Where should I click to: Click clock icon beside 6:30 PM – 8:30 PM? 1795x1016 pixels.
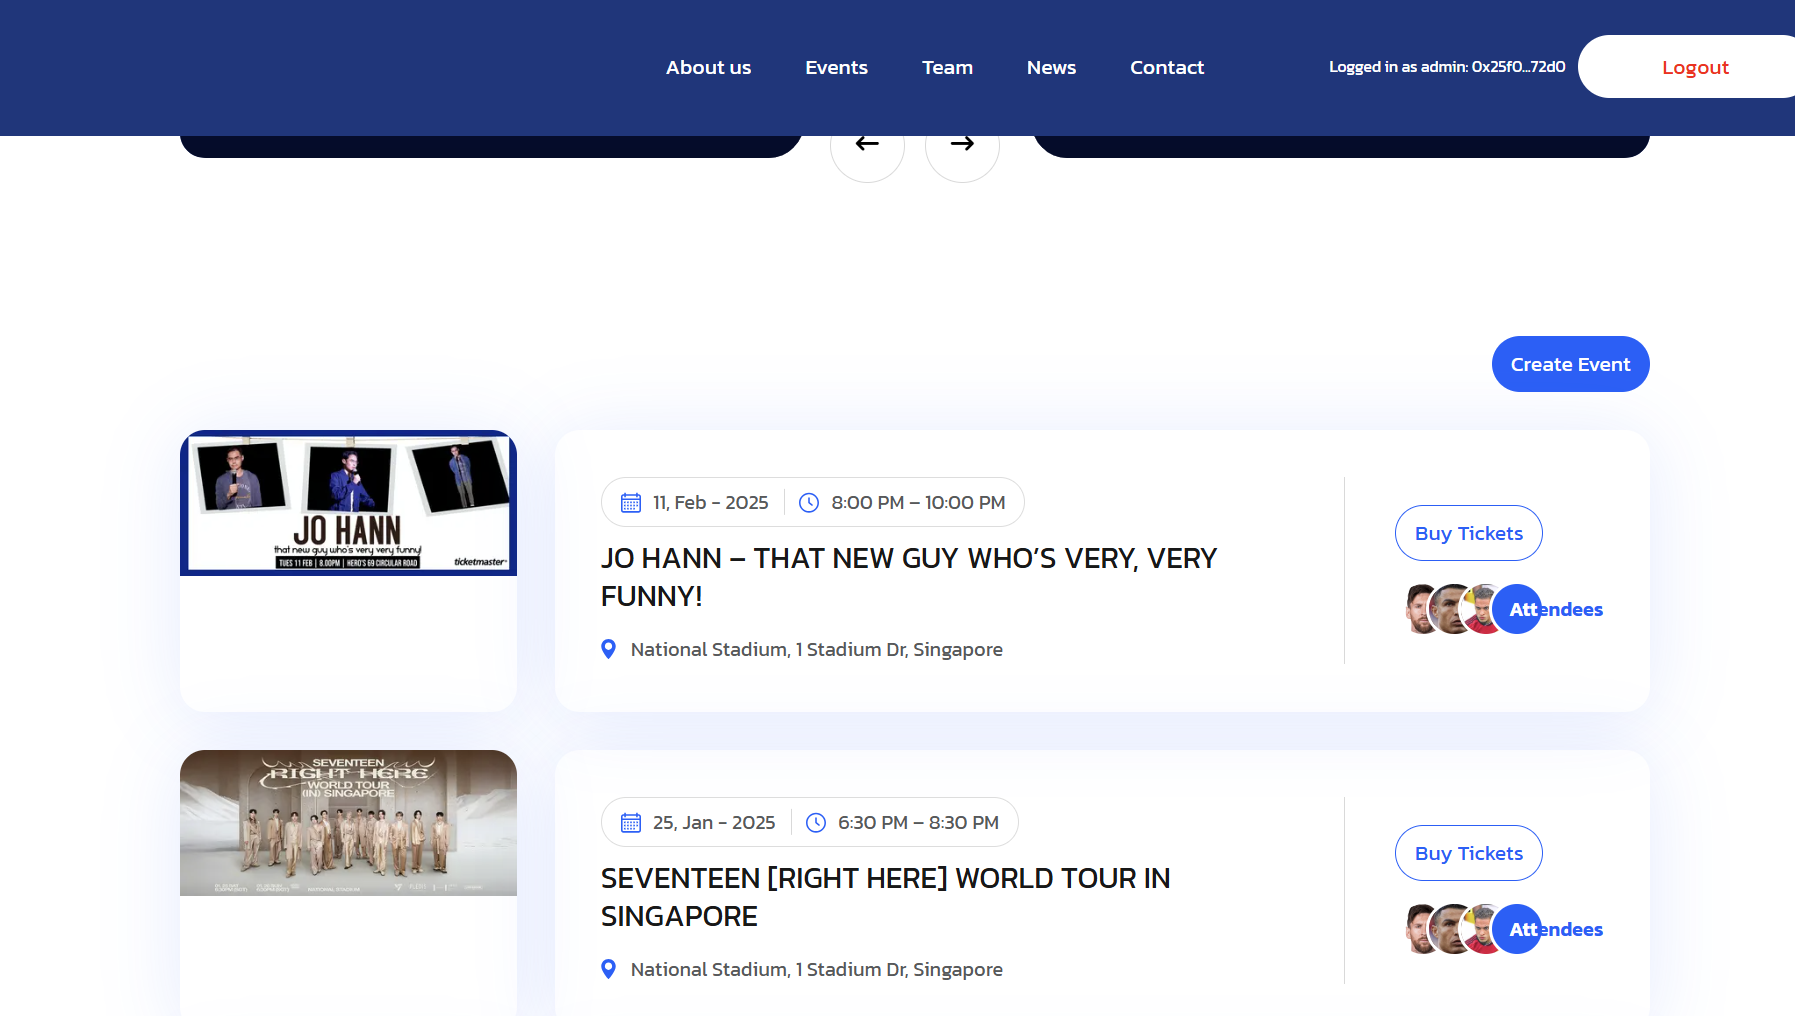816,823
